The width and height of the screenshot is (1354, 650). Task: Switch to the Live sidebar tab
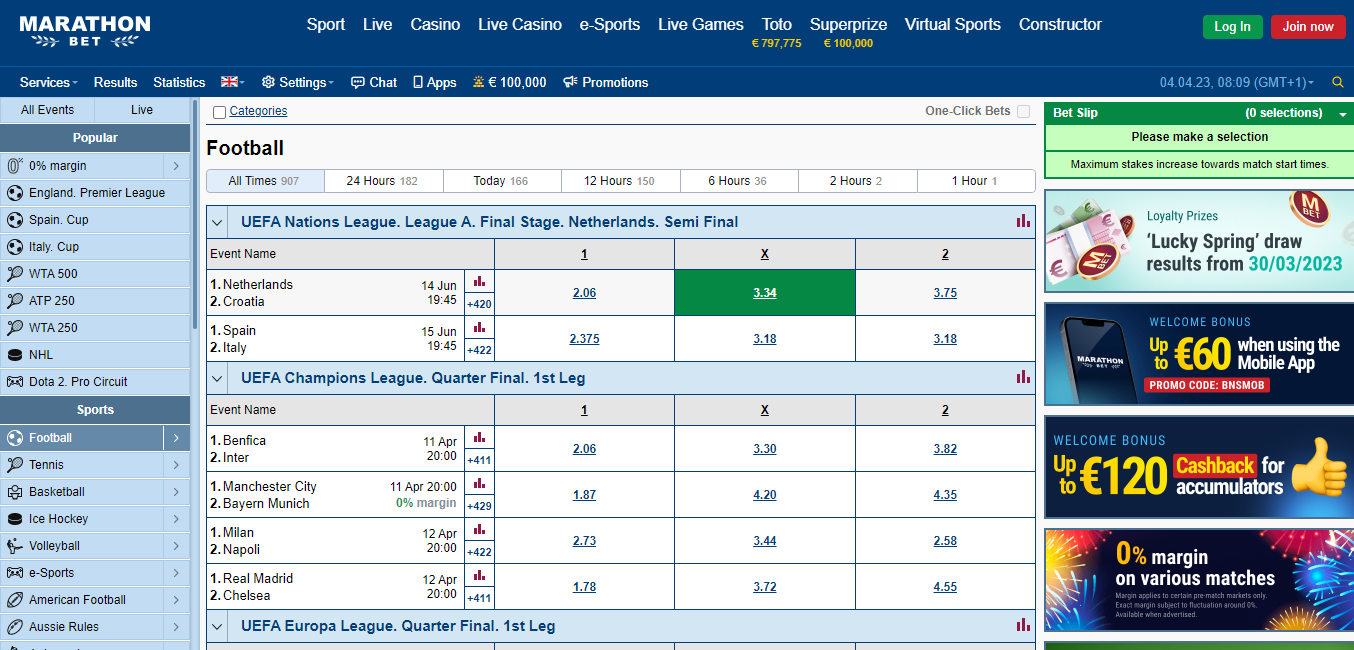[x=142, y=110]
